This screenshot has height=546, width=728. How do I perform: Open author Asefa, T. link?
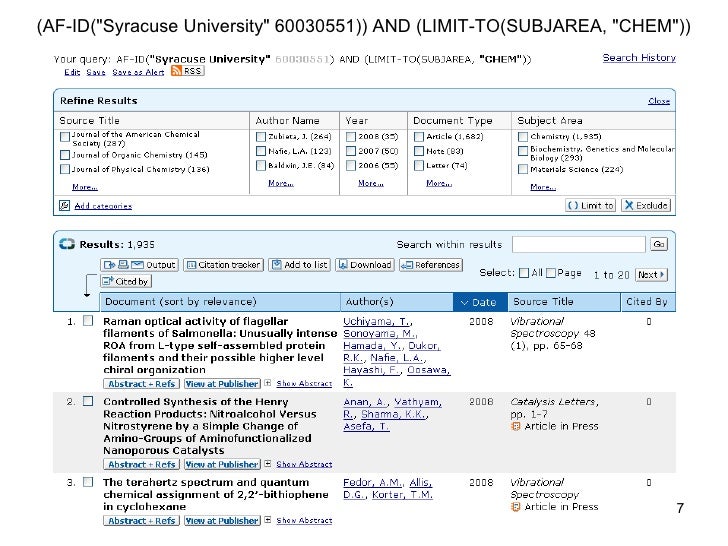point(366,426)
